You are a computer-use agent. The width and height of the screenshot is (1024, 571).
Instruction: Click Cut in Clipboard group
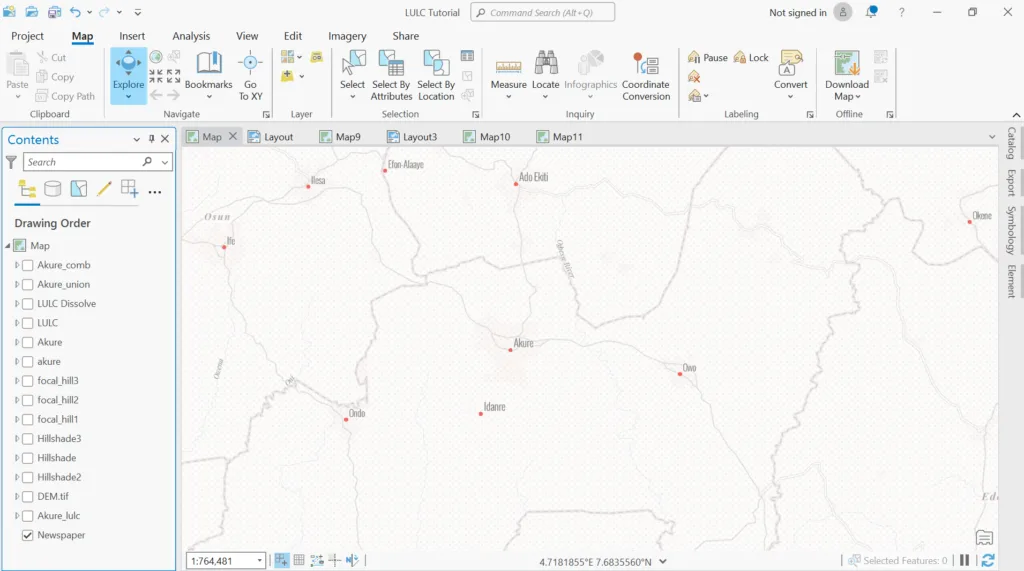click(52, 57)
